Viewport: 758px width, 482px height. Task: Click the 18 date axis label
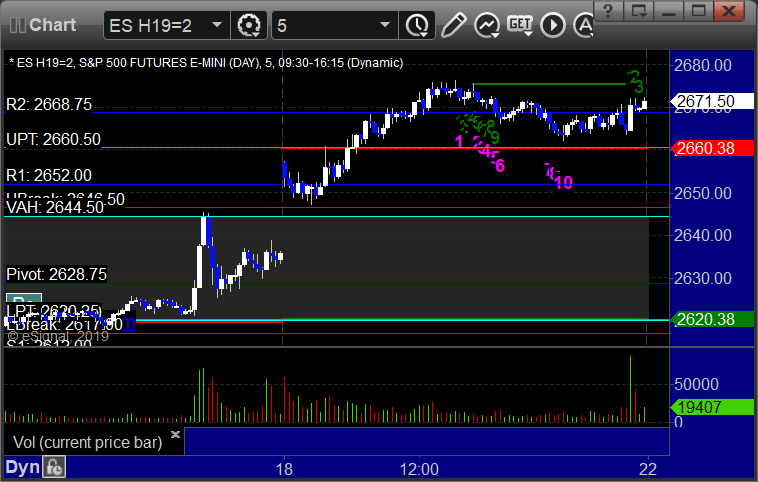coord(284,469)
